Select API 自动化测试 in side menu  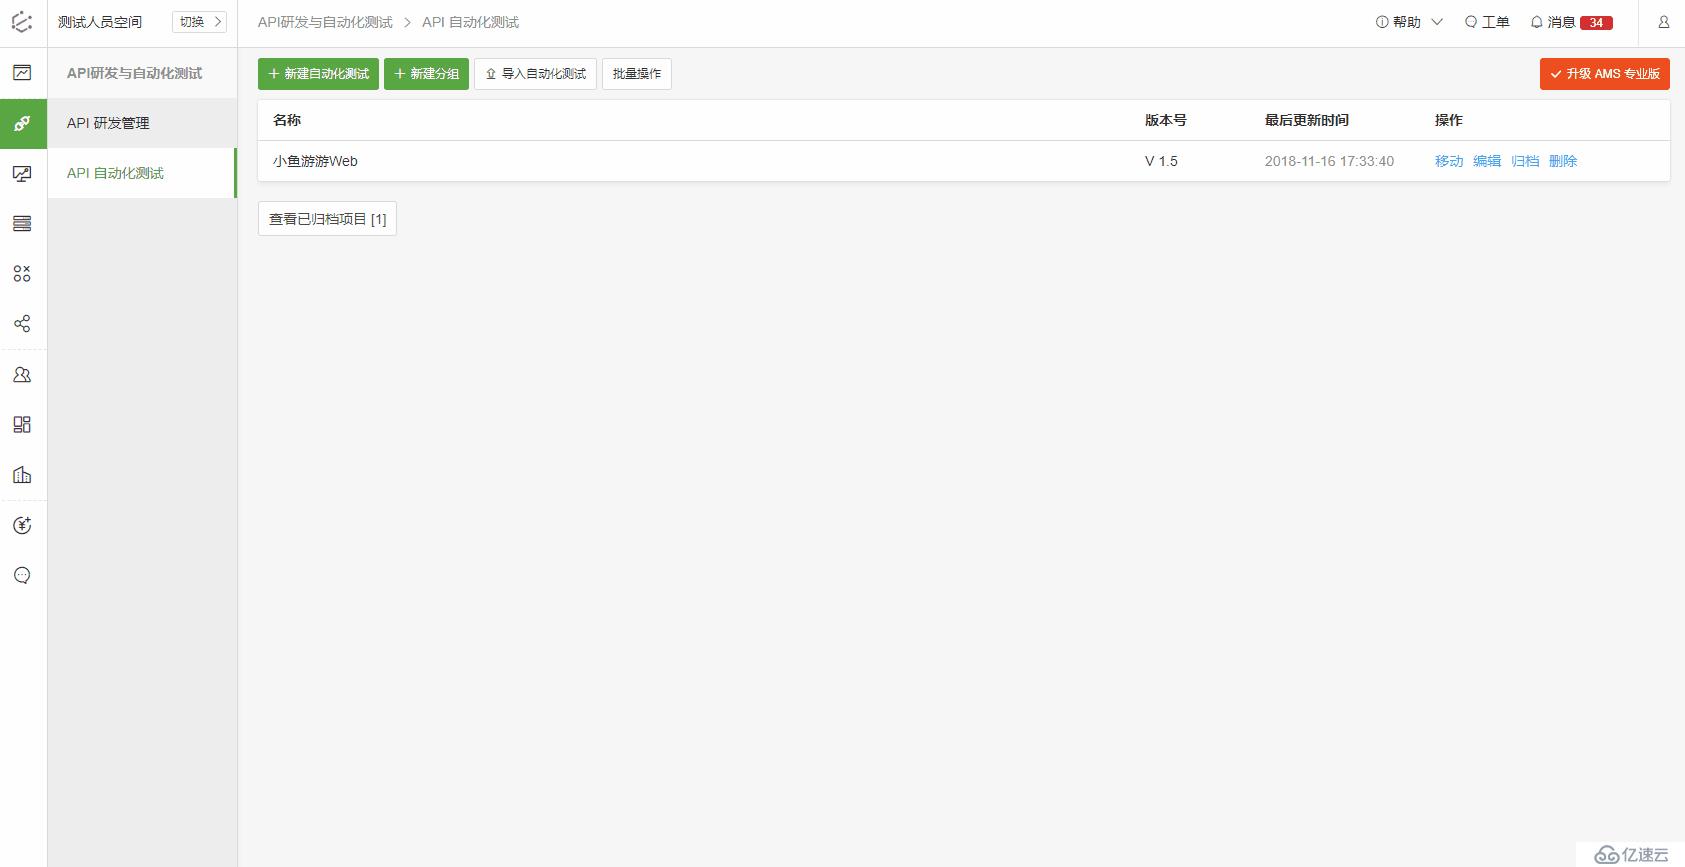[142, 173]
